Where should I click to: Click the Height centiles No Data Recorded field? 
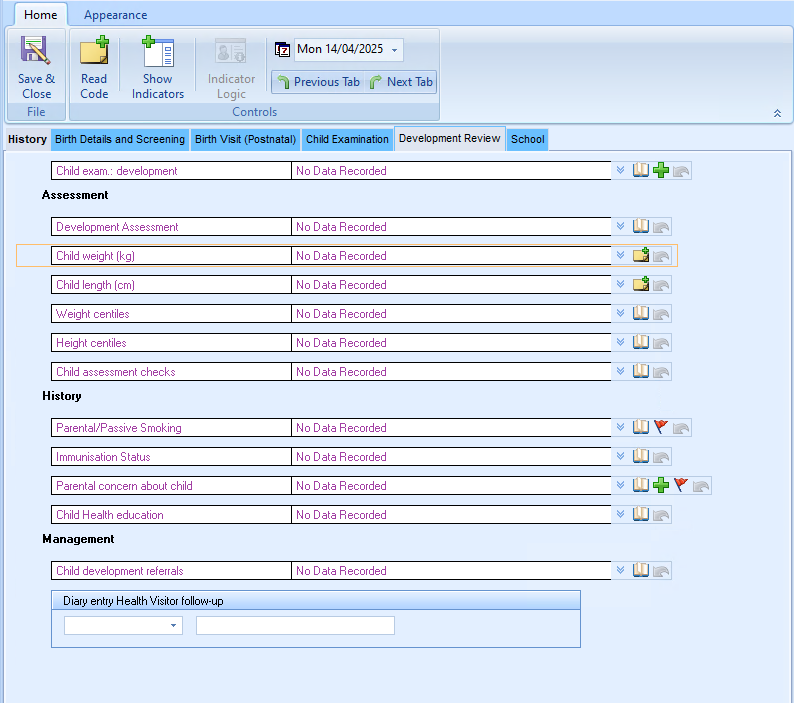point(451,342)
